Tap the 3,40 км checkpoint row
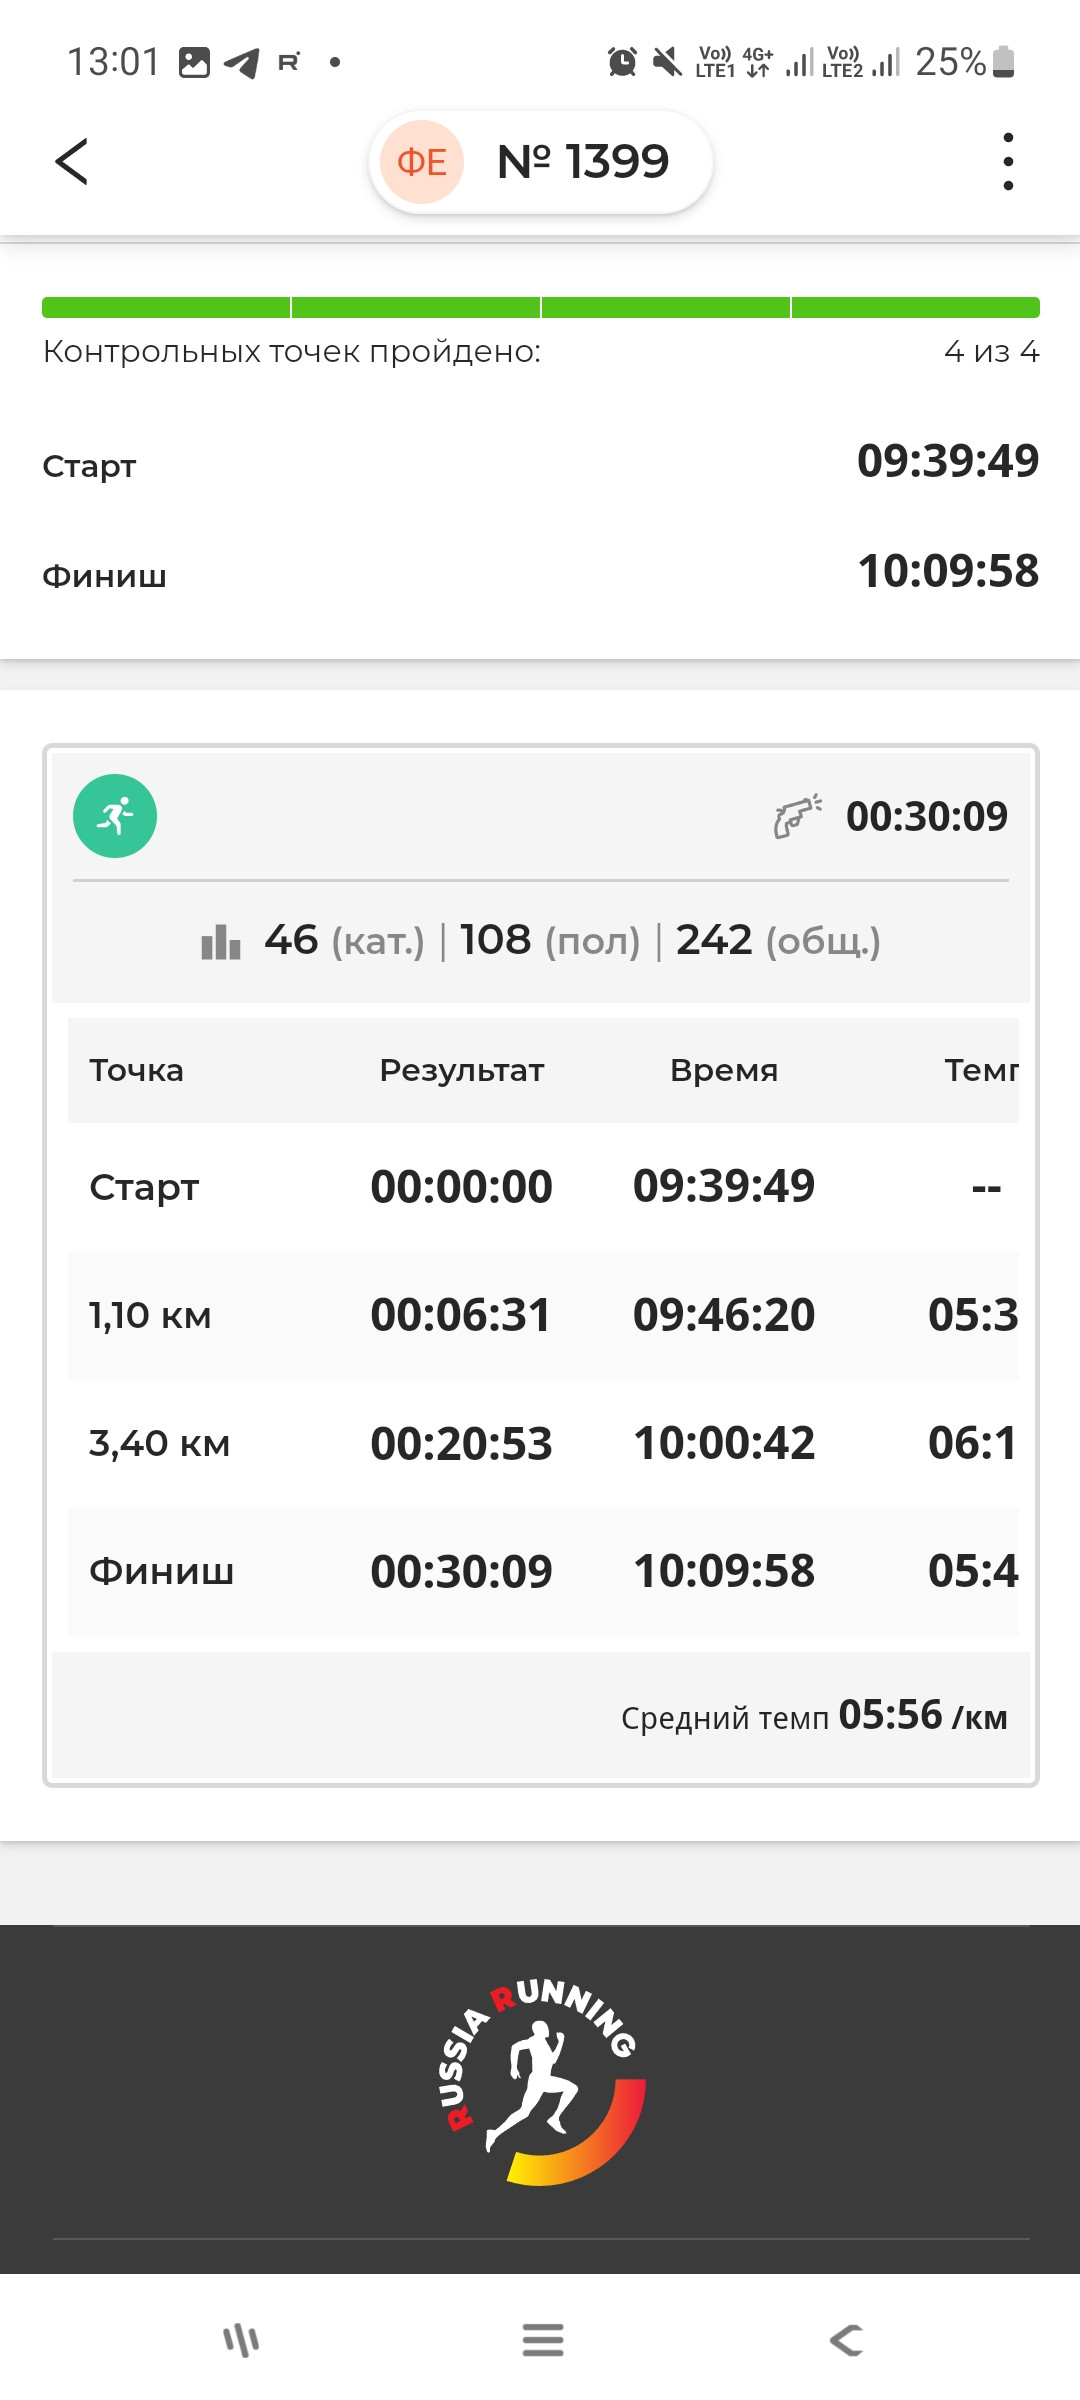This screenshot has height=2400, width=1080. [x=543, y=1443]
